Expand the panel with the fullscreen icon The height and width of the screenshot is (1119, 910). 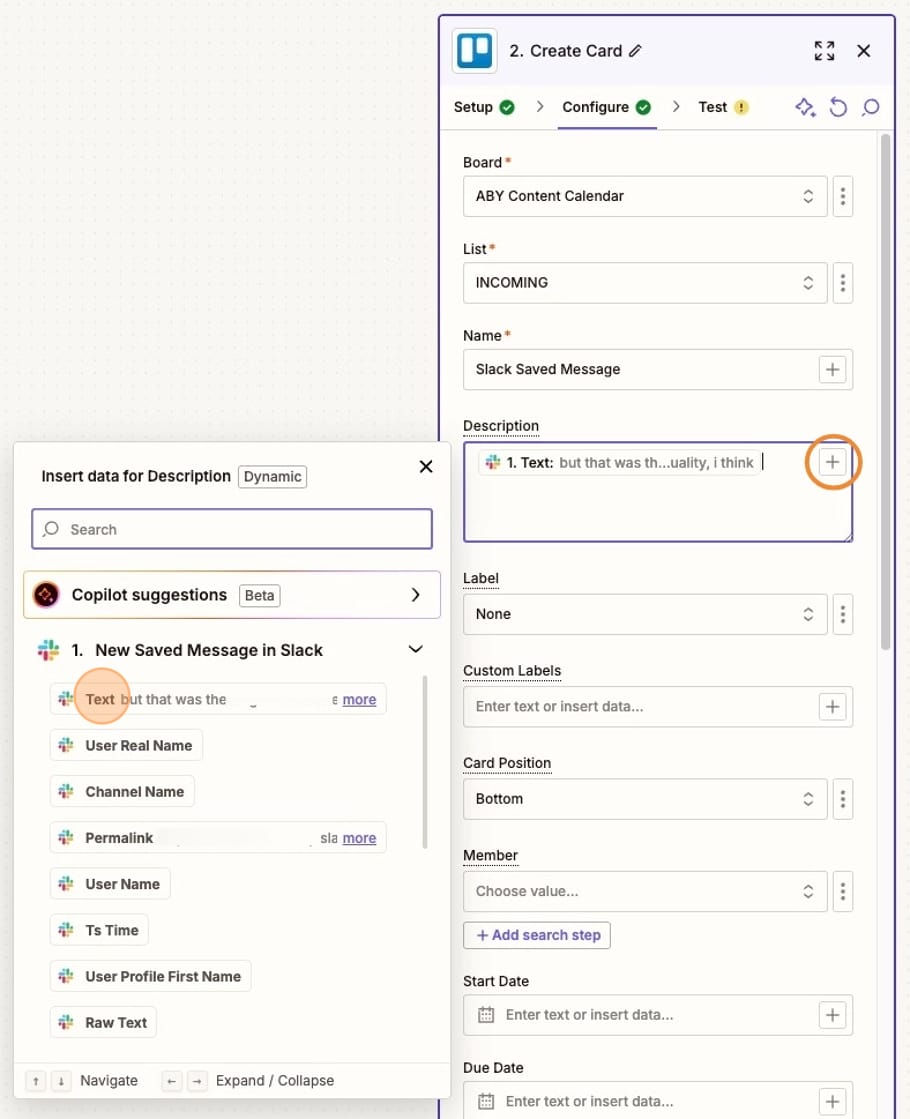coord(824,50)
